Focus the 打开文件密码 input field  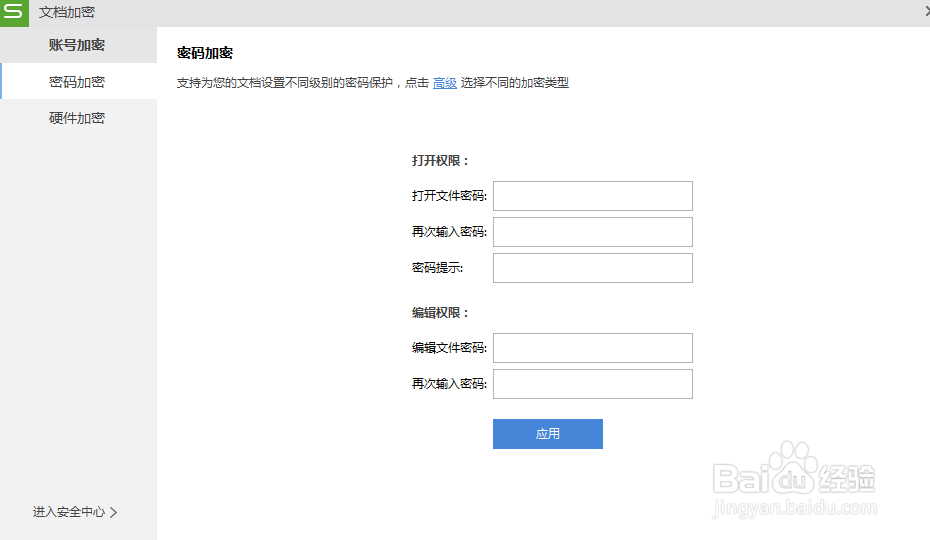[x=593, y=196]
